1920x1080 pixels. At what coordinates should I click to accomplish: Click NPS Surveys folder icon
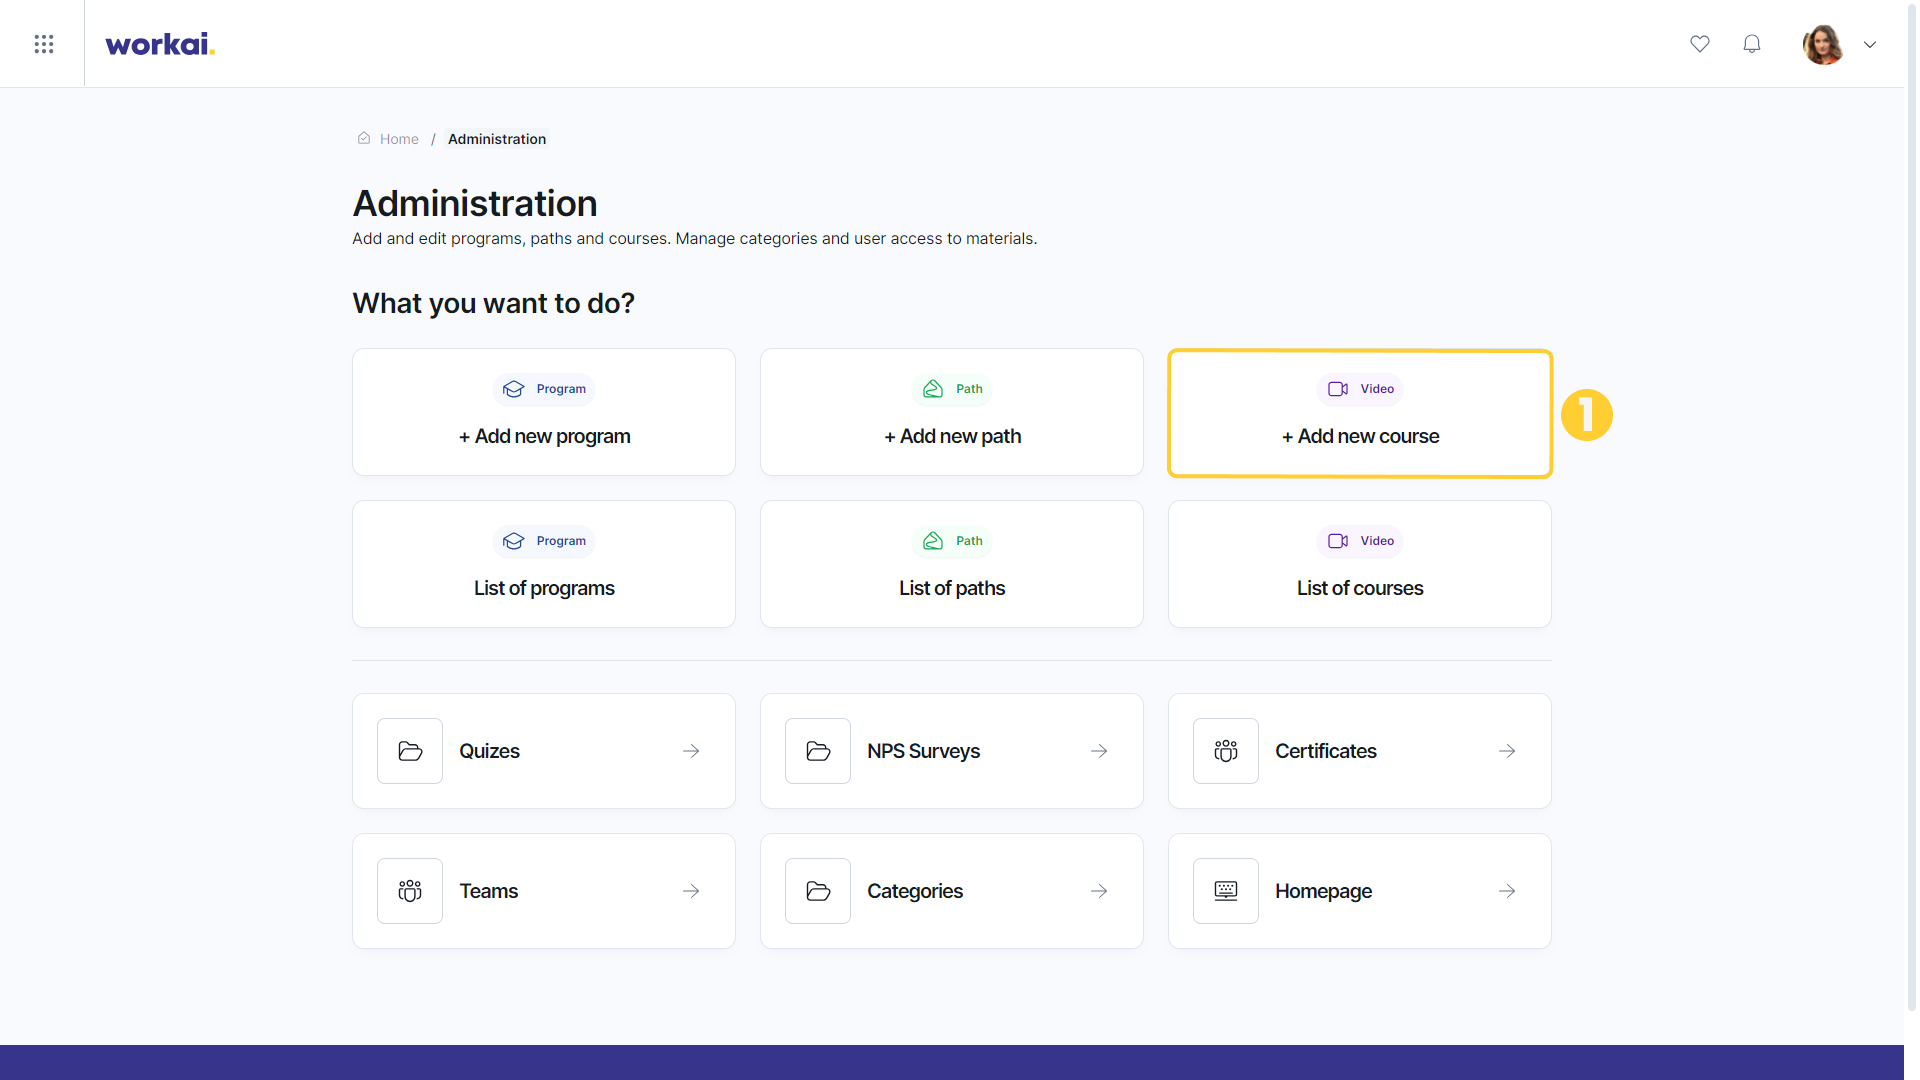(818, 751)
